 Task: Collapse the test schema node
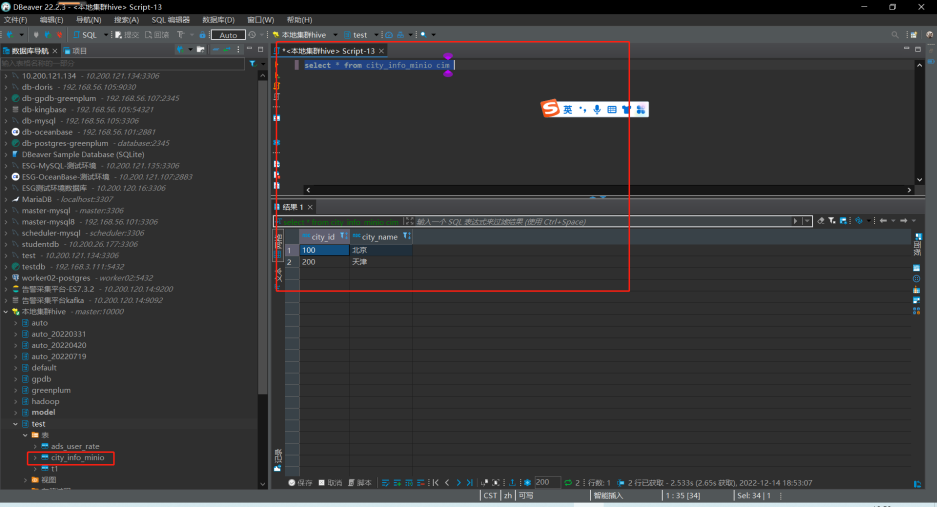[x=16, y=424]
